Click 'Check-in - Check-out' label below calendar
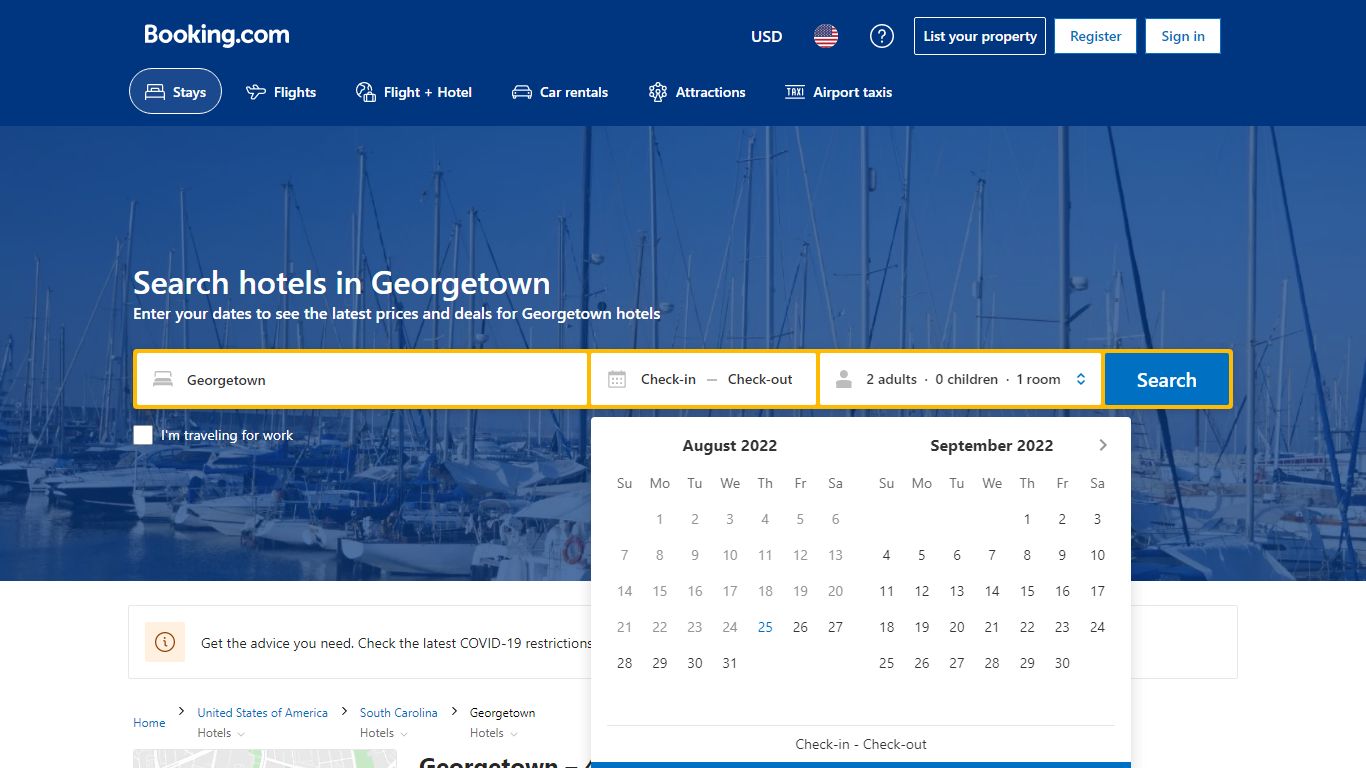Image resolution: width=1366 pixels, height=768 pixels. click(x=861, y=744)
